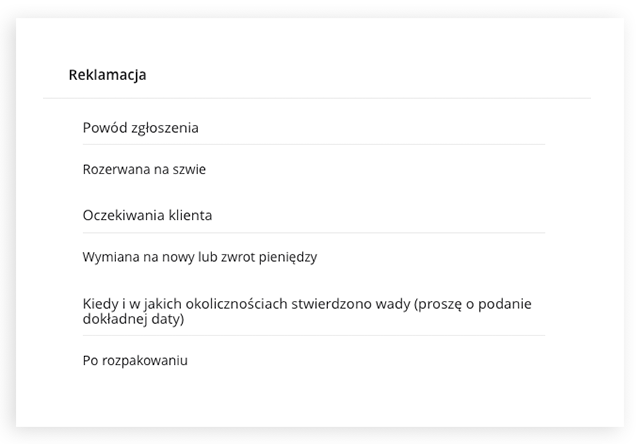Click the line above "Po rozpakowaniu"
Screen dimensions: 639x444
[314, 336]
